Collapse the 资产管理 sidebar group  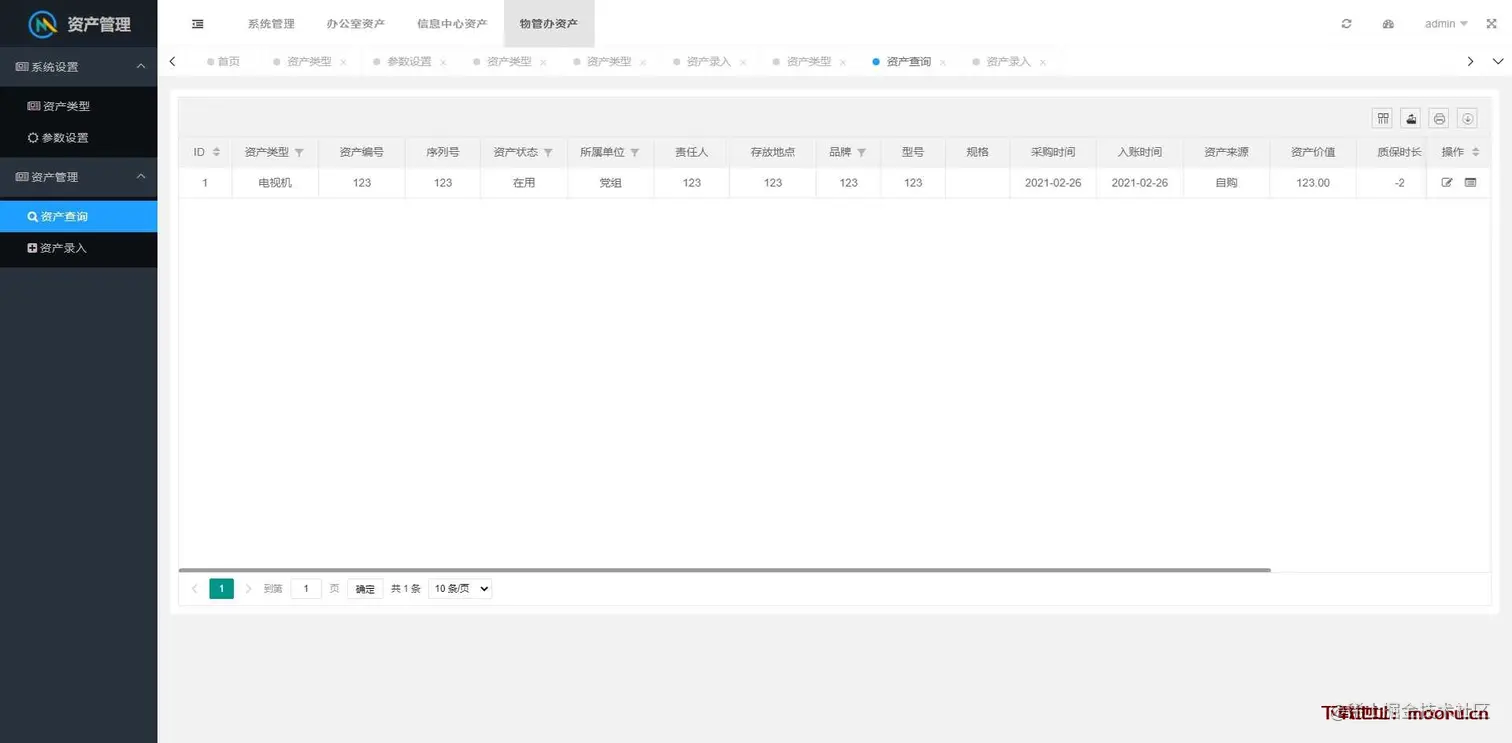coord(78,177)
